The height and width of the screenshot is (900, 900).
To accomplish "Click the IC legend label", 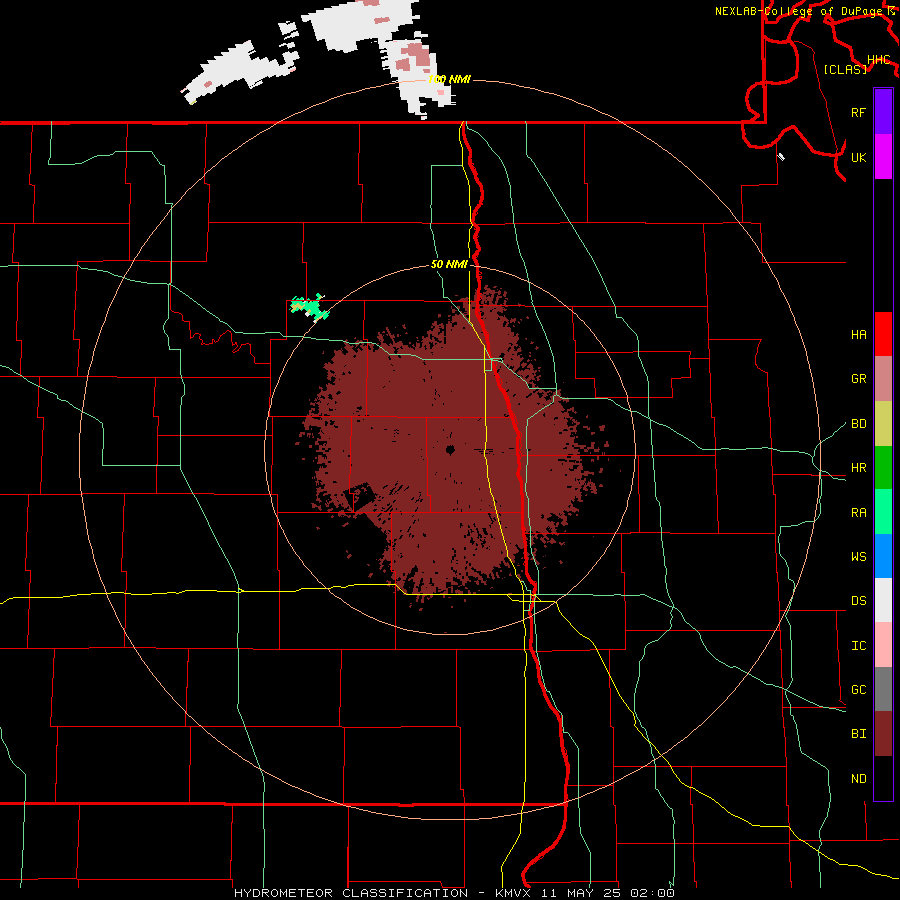I will [x=858, y=646].
